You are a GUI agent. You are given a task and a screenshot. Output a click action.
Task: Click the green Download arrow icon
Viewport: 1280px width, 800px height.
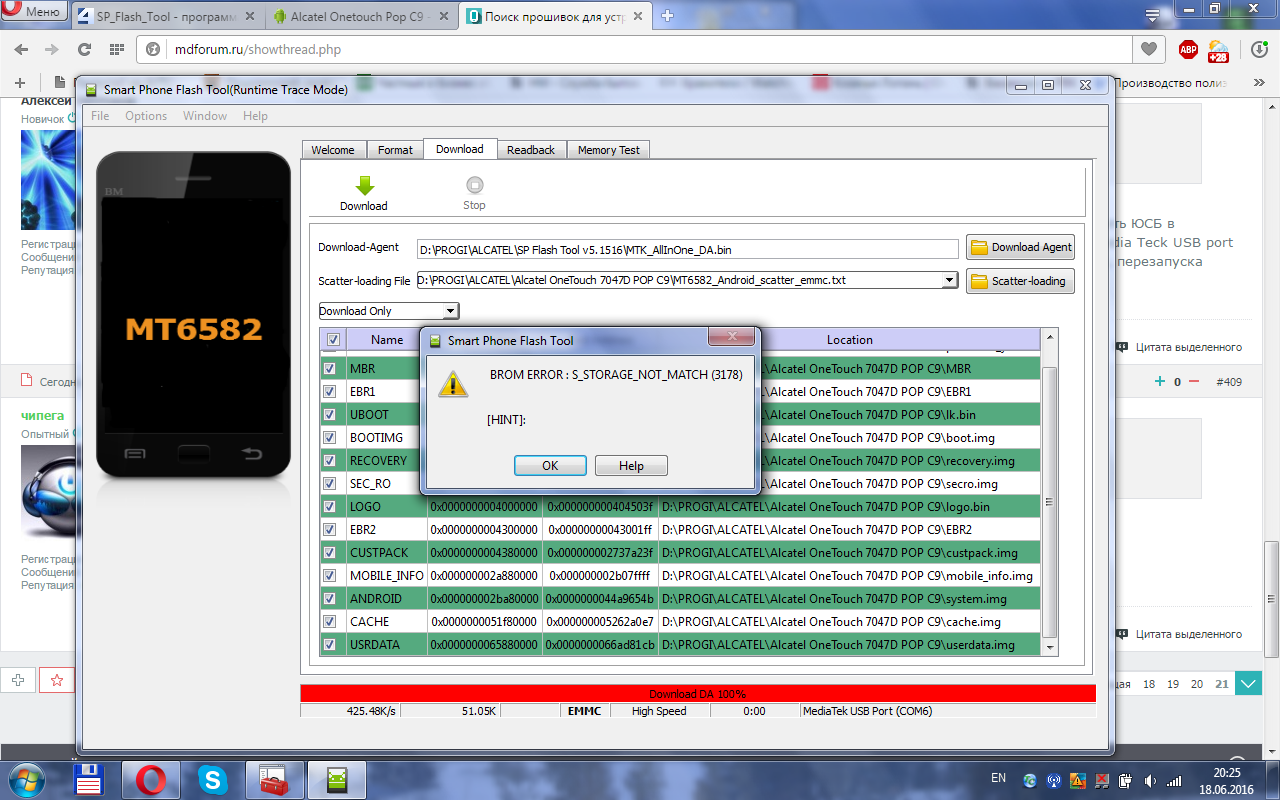click(x=364, y=186)
